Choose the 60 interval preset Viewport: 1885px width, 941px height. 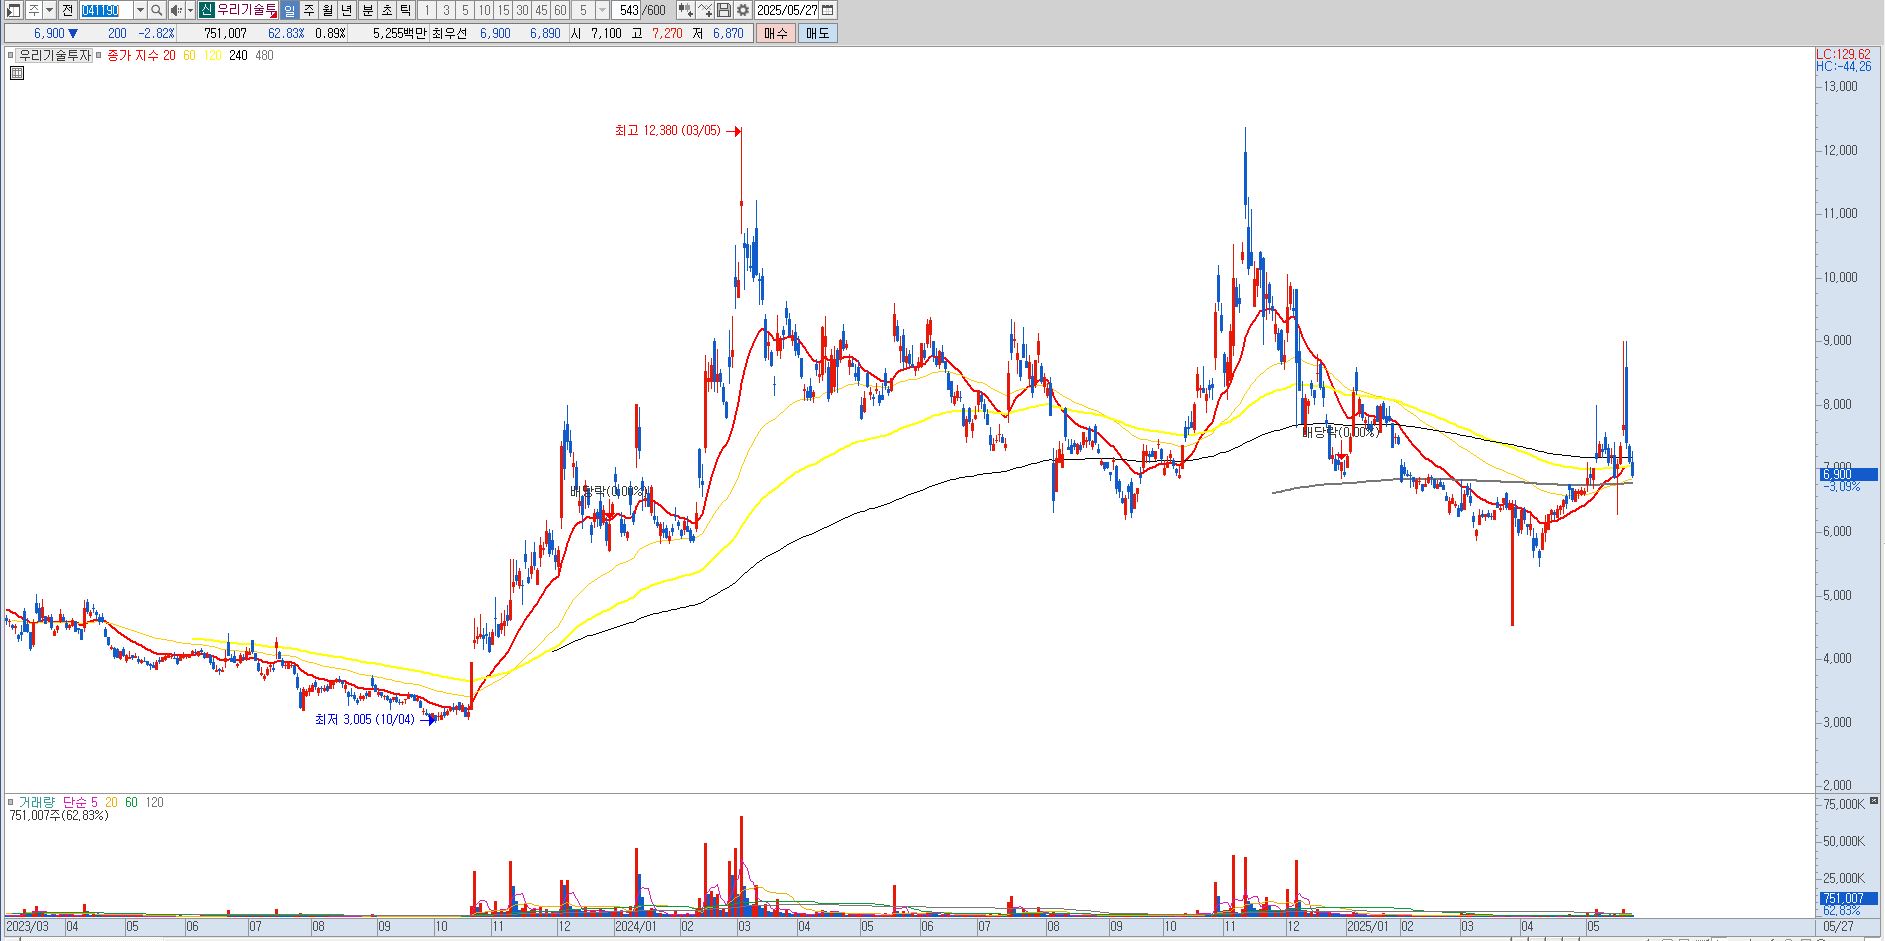pos(560,10)
